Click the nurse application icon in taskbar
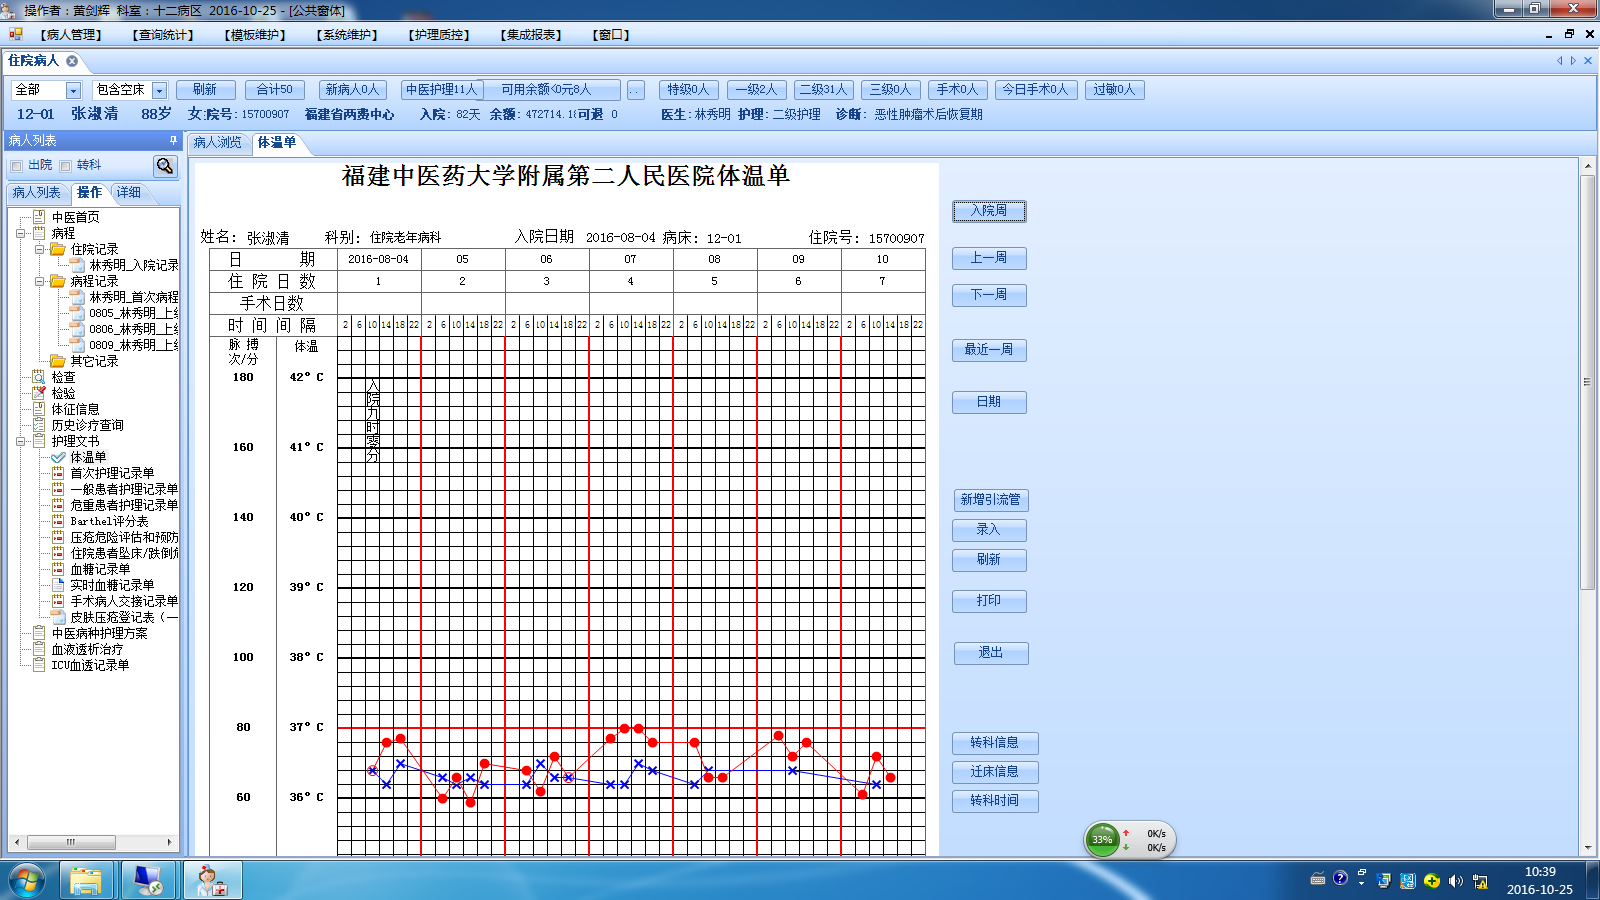This screenshot has width=1600, height=900. click(x=212, y=880)
